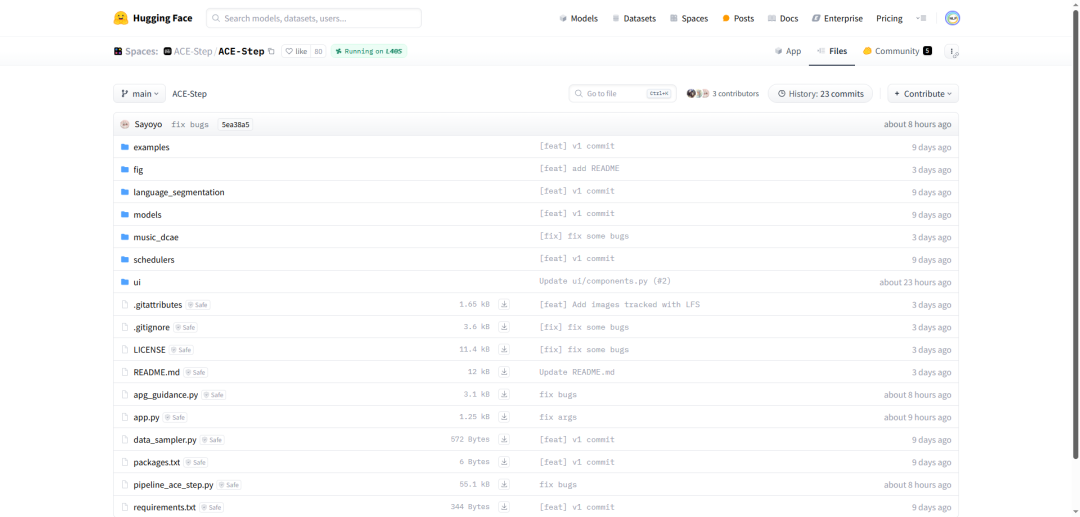The image size is (1080, 517).
Task: Open the Sayoyo author link
Action: [x=148, y=125]
